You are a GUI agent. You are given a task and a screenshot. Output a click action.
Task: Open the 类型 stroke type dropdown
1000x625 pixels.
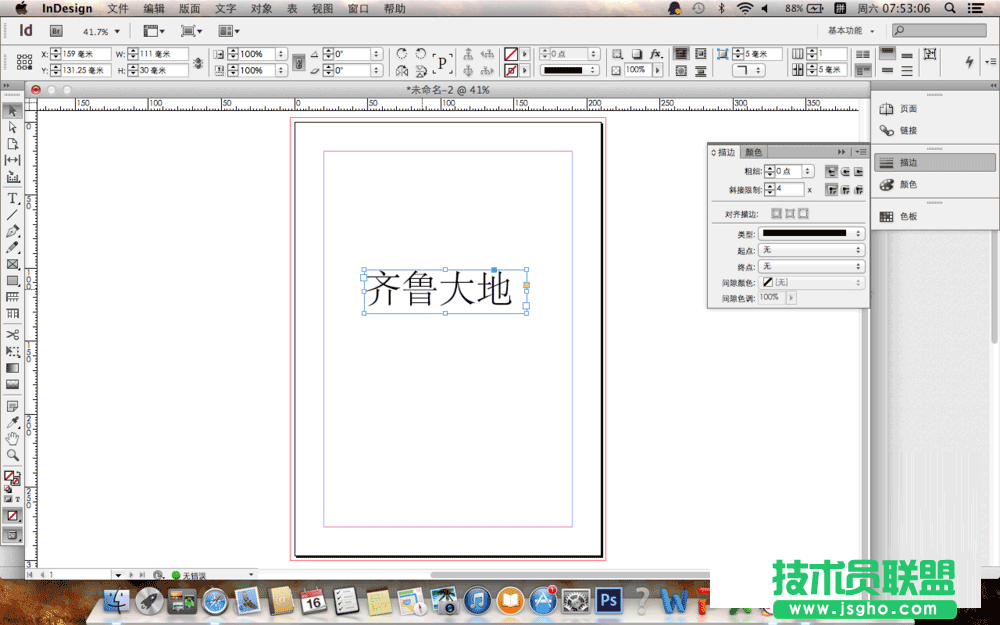pos(811,233)
